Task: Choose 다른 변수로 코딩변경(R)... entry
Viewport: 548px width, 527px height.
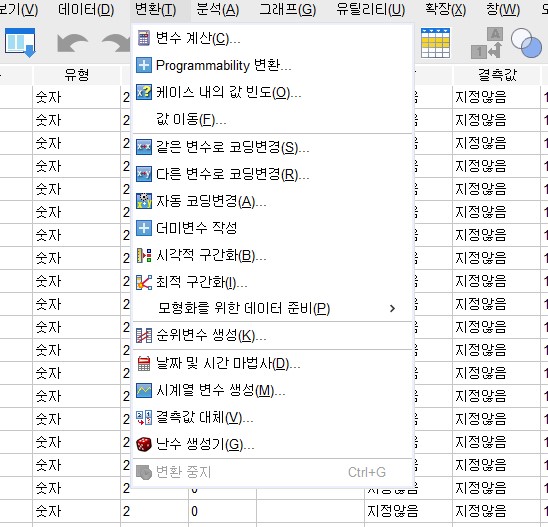Action: (273, 174)
